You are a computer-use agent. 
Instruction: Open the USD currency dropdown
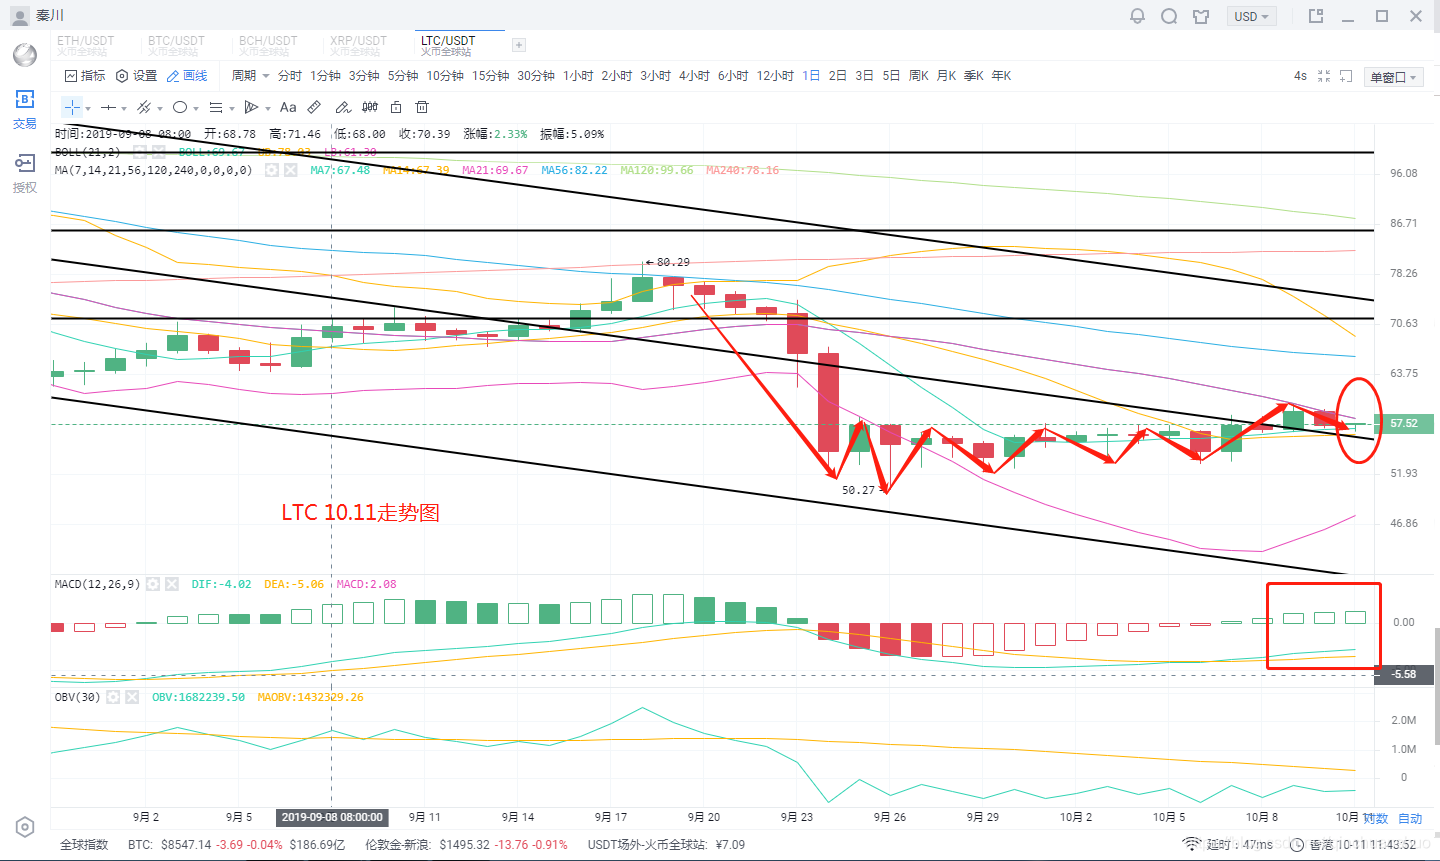tap(1251, 16)
